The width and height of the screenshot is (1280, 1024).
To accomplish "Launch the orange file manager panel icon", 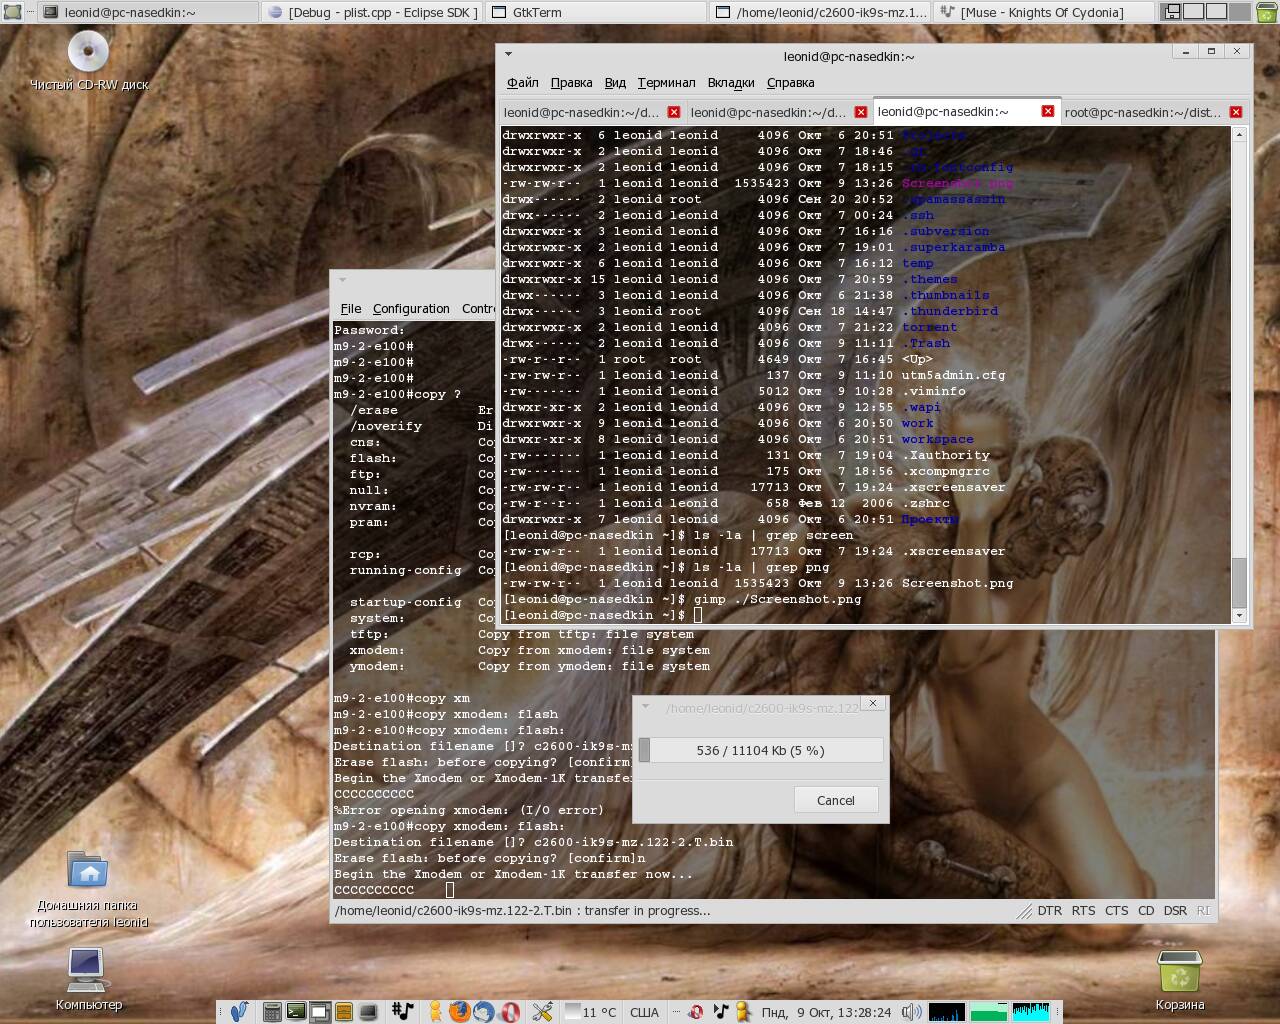I will [343, 1011].
